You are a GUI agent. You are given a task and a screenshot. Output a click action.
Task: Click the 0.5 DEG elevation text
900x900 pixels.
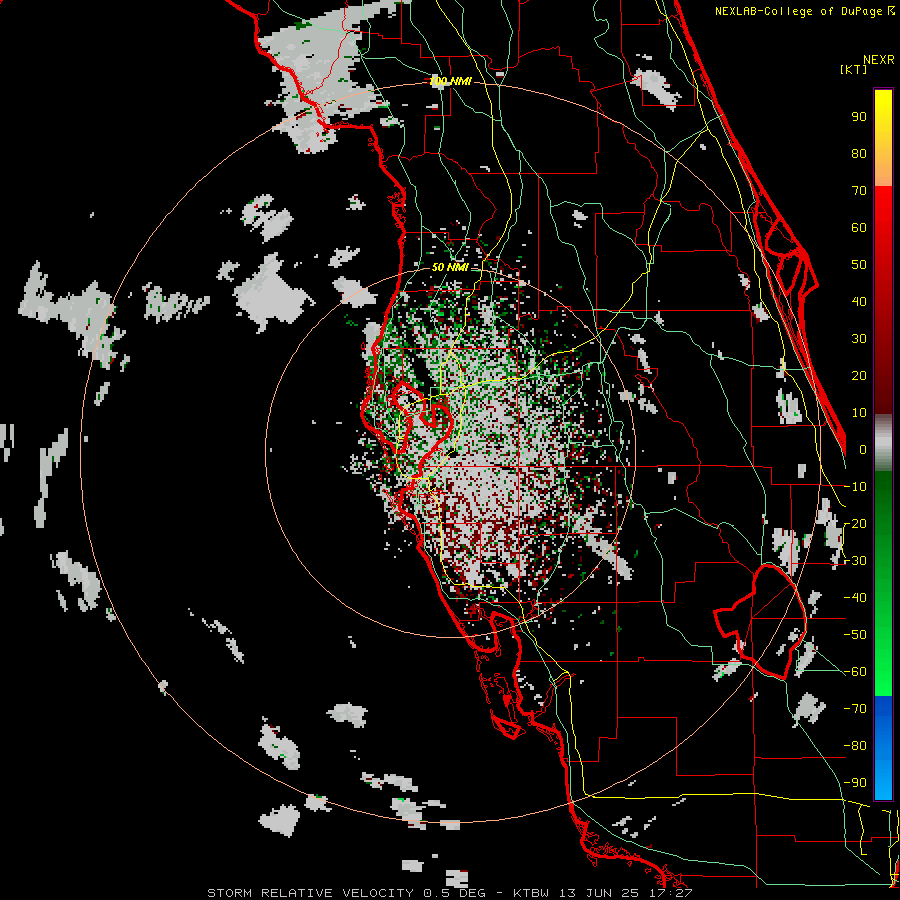click(455, 893)
